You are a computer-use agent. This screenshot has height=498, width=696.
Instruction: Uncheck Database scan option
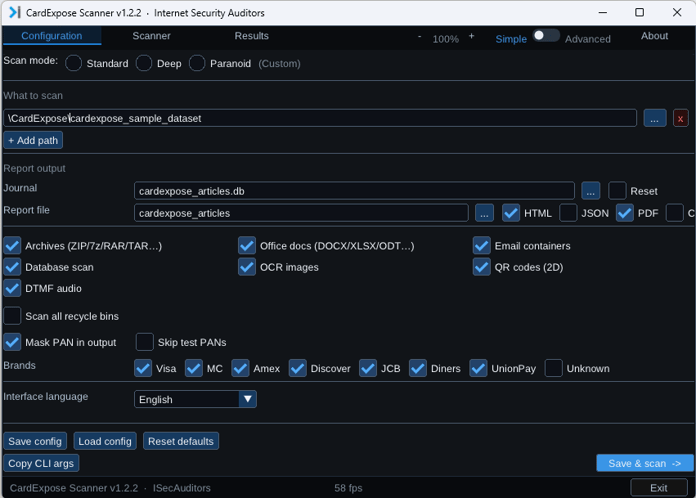click(12, 267)
